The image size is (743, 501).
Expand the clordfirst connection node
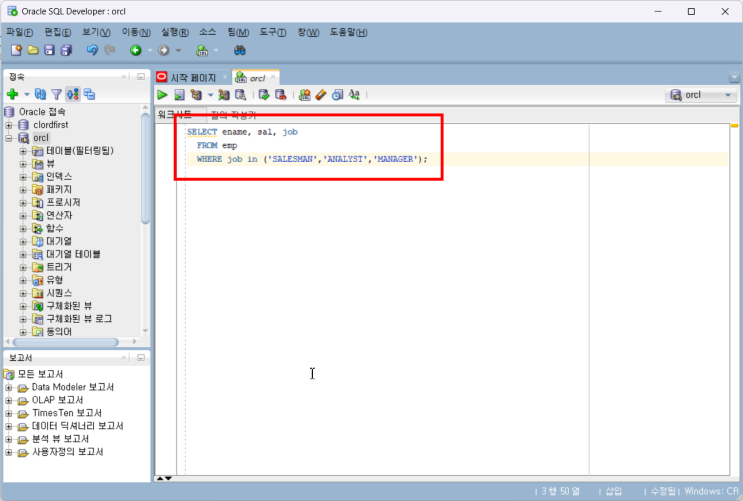click(x=9, y=125)
